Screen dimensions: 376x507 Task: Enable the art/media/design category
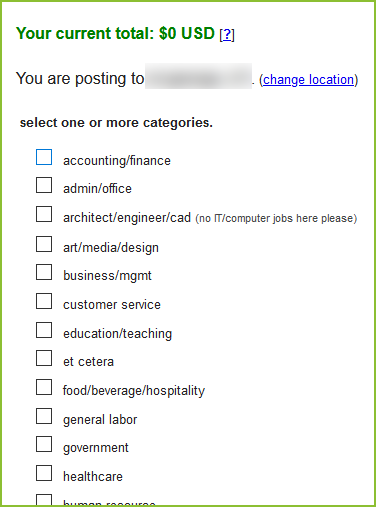pyautogui.click(x=44, y=244)
